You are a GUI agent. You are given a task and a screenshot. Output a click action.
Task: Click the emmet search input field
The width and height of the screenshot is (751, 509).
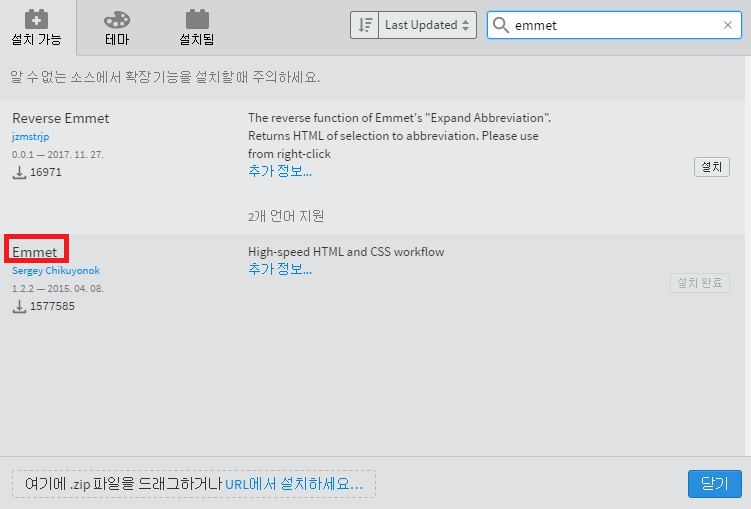pos(614,25)
